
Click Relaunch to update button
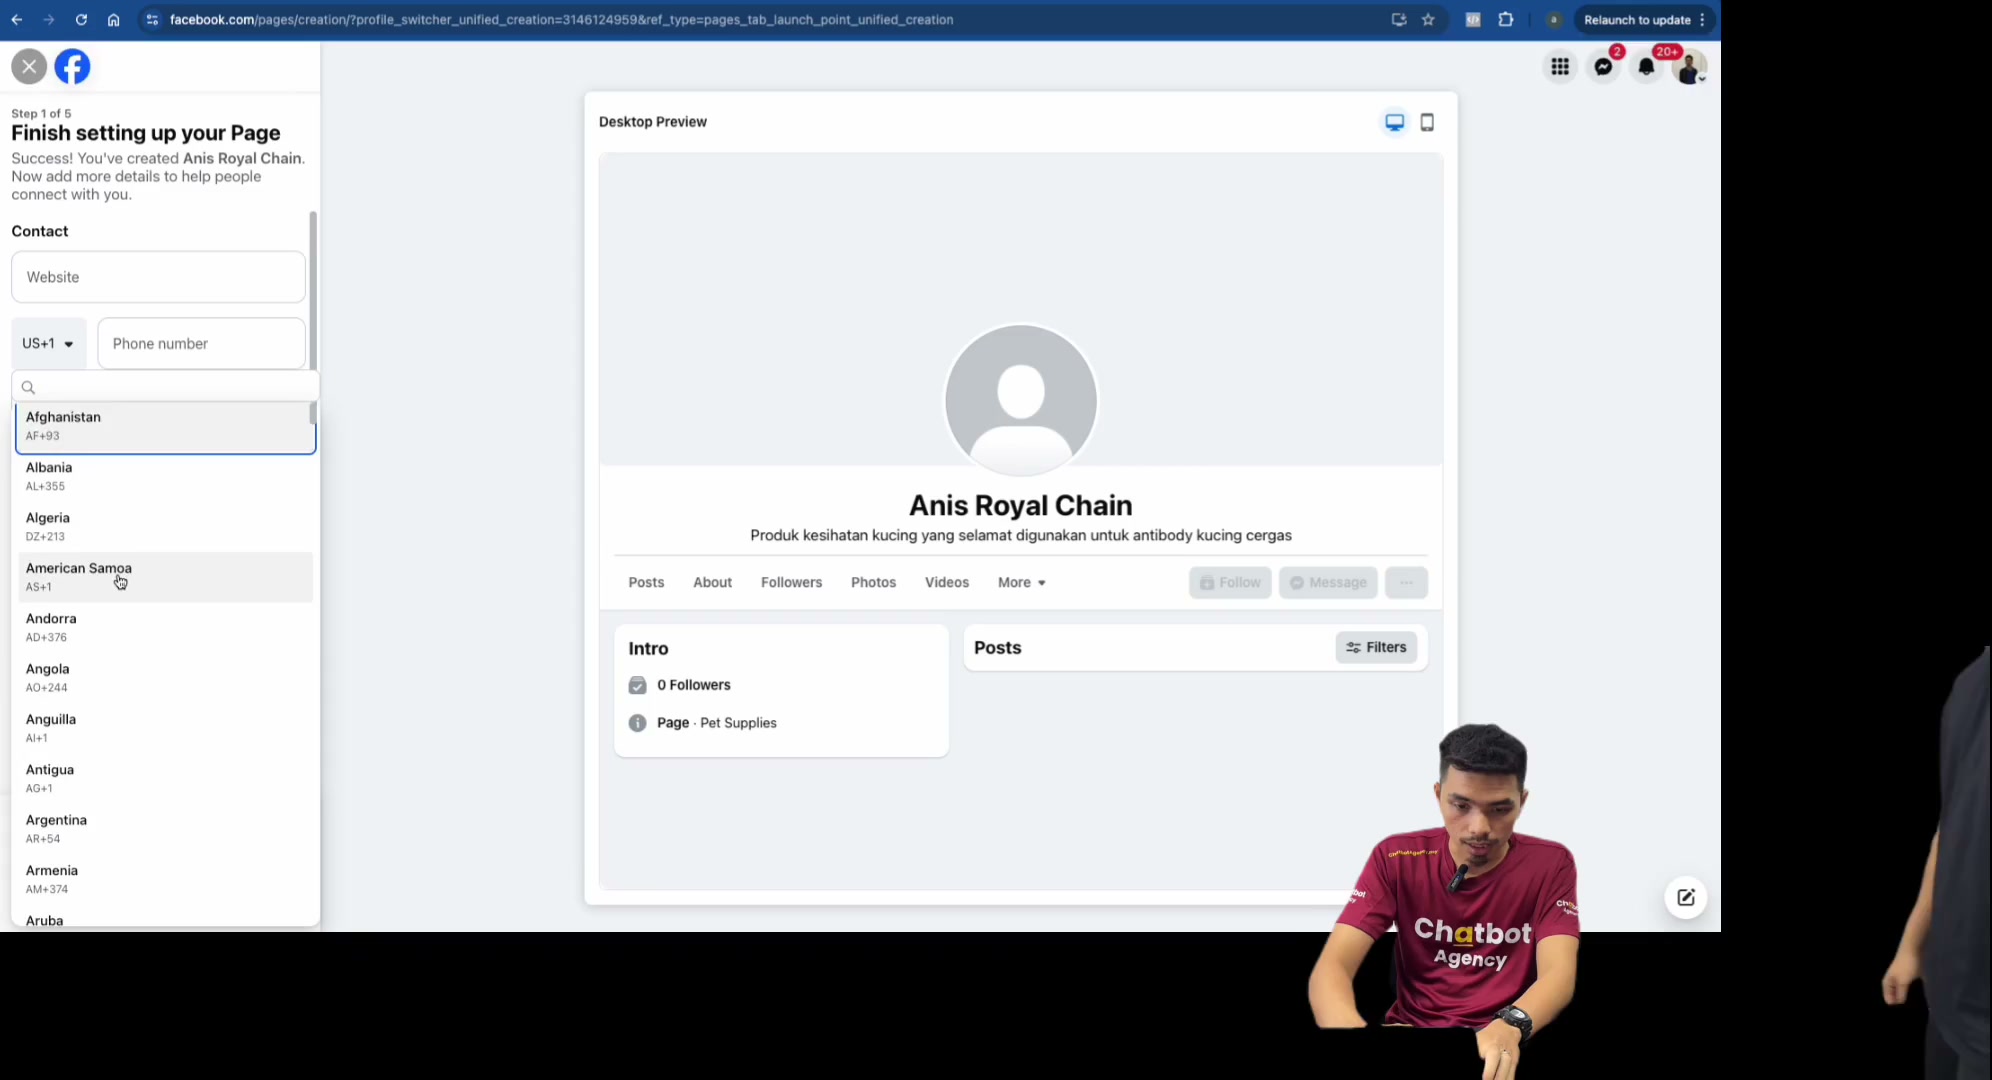tap(1645, 20)
